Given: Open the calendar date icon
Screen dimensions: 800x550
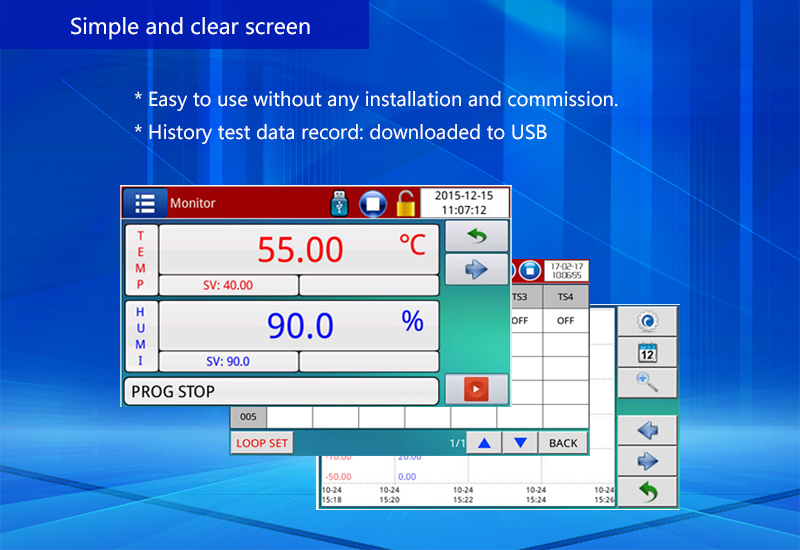Looking at the screenshot, I should click(646, 352).
